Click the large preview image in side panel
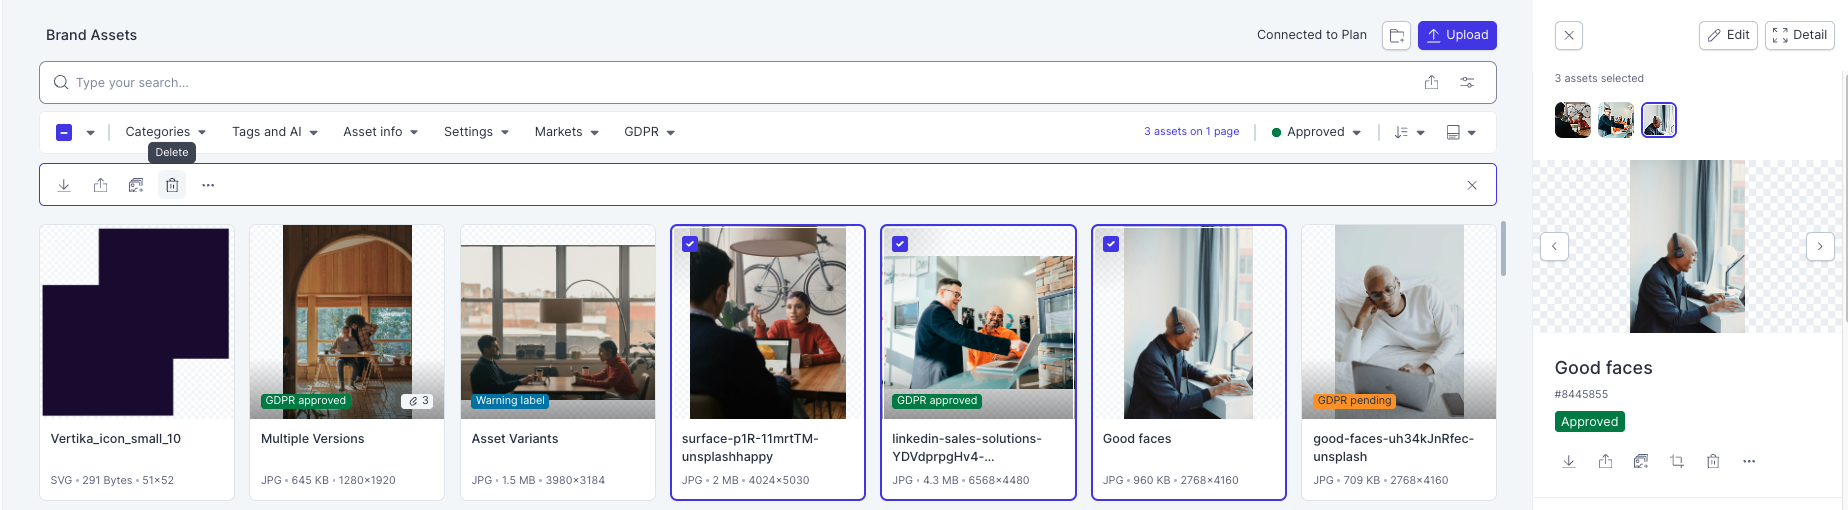This screenshot has height=510, width=1848. tap(1687, 246)
